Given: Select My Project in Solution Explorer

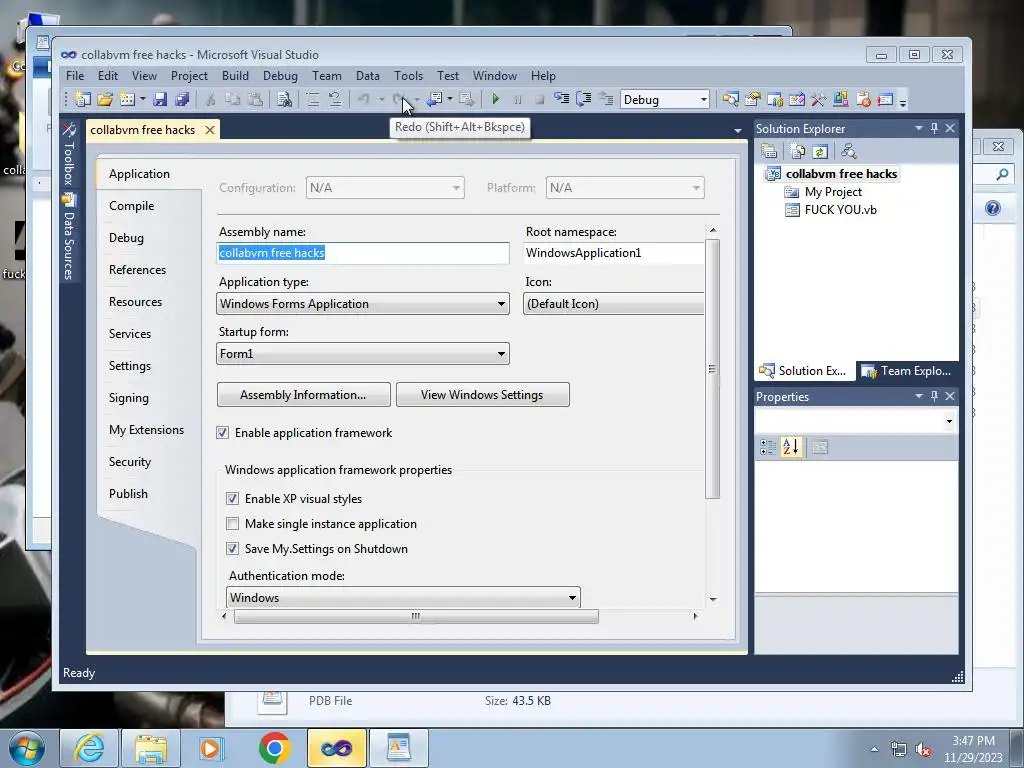Looking at the screenshot, I should tap(833, 192).
